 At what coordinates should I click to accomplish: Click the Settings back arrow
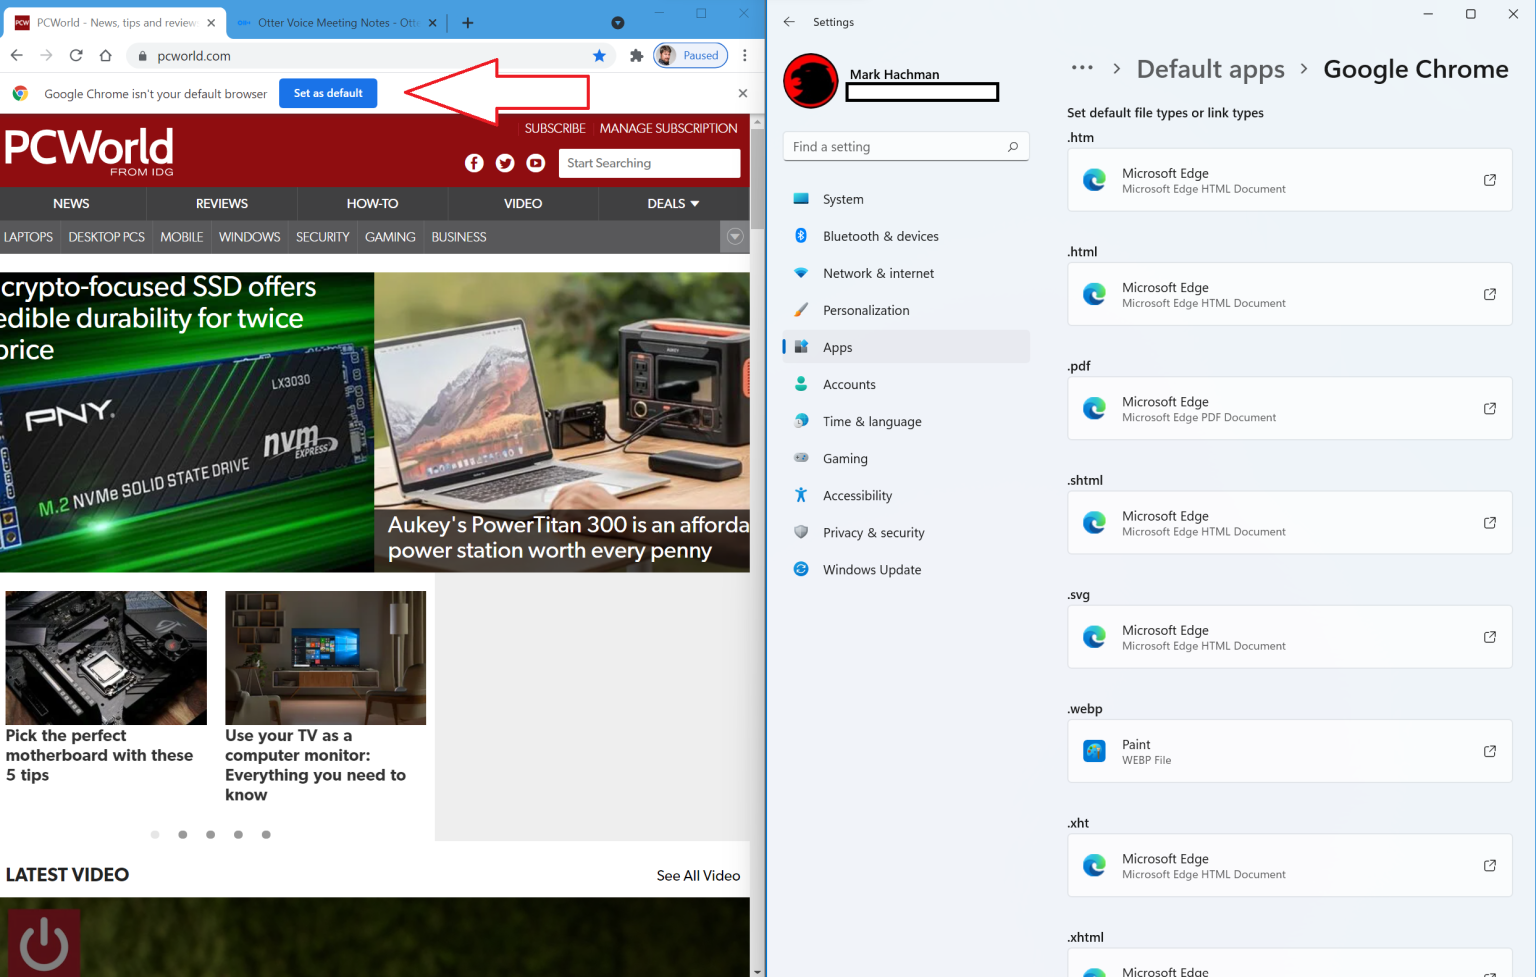point(789,21)
